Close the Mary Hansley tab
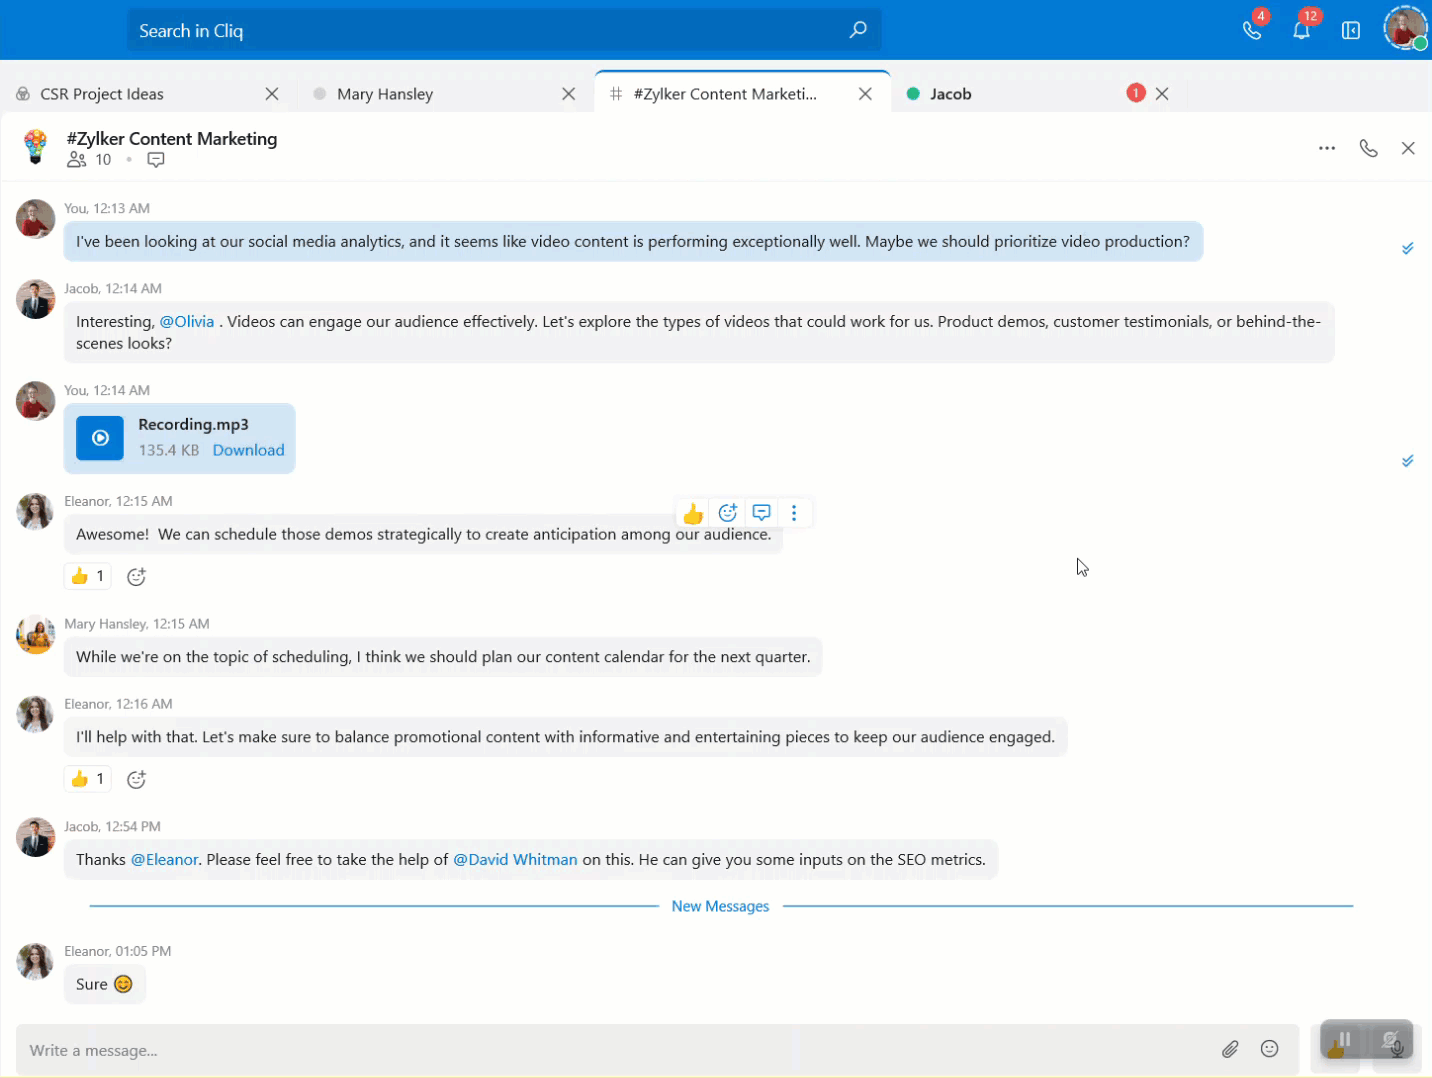The image size is (1432, 1078). [x=569, y=94]
